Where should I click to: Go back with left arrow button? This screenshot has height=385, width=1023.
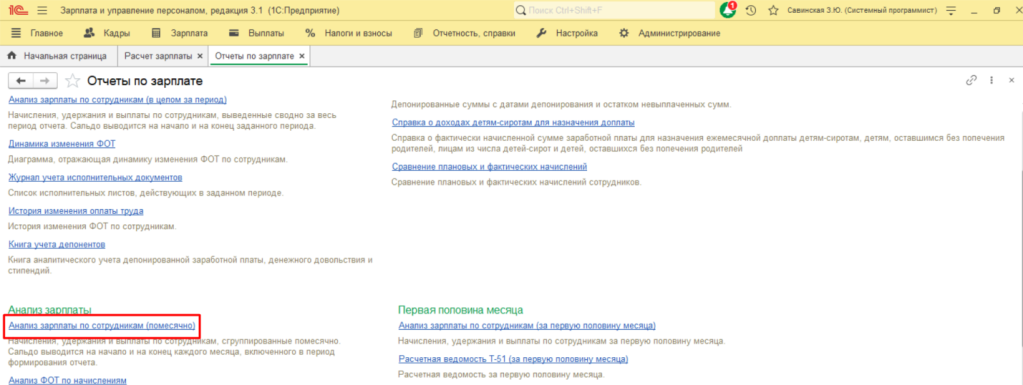(21, 81)
